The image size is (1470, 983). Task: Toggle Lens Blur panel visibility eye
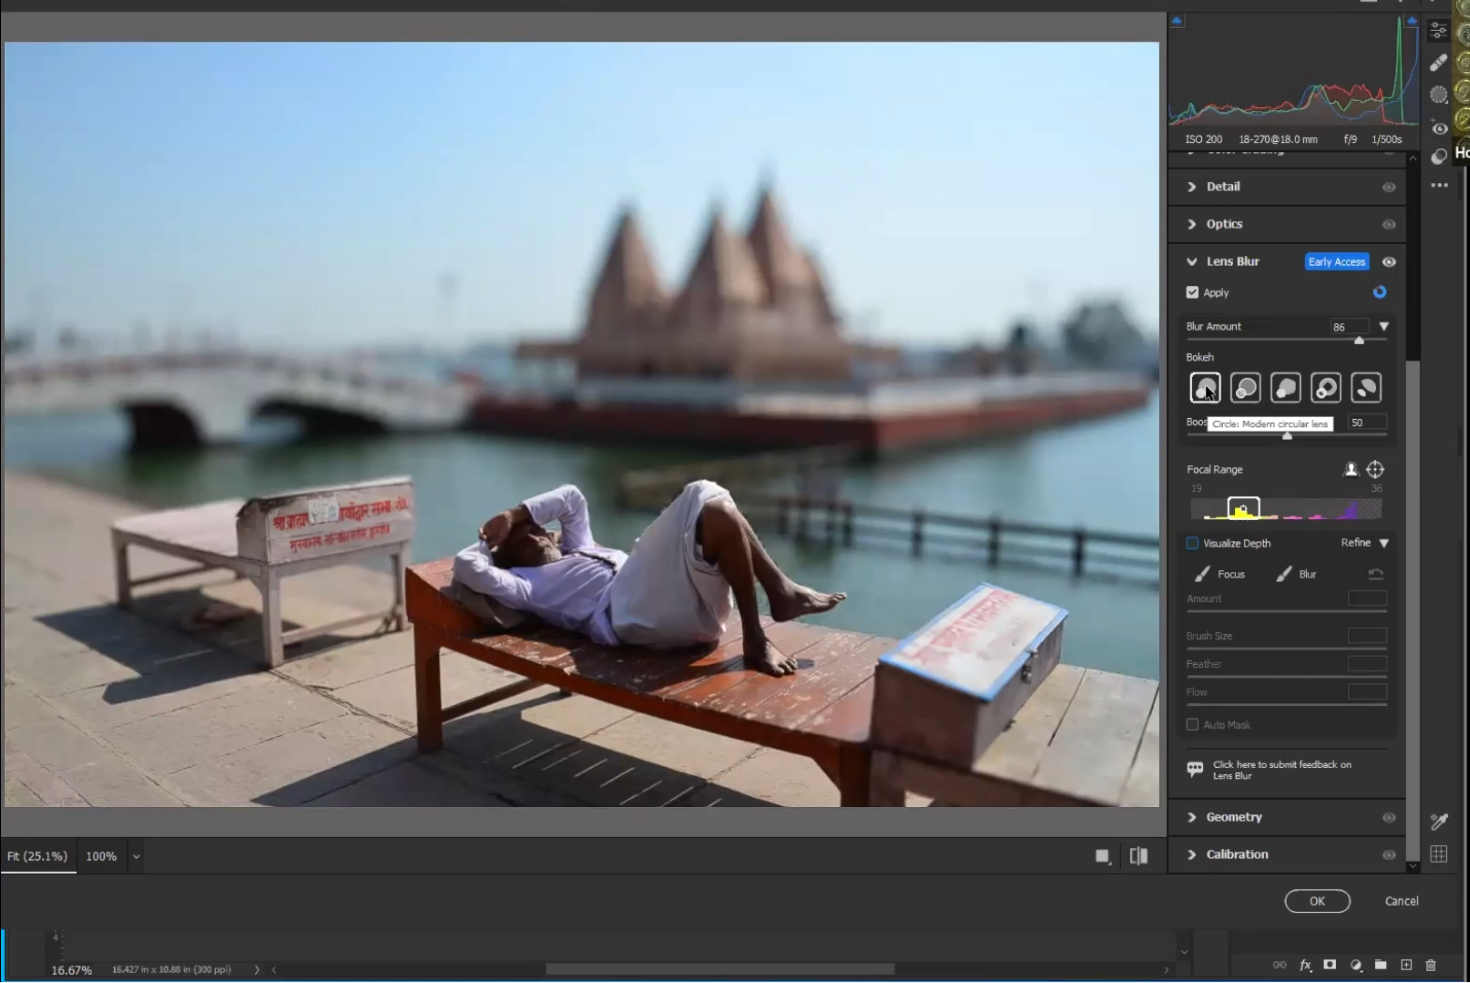point(1388,262)
